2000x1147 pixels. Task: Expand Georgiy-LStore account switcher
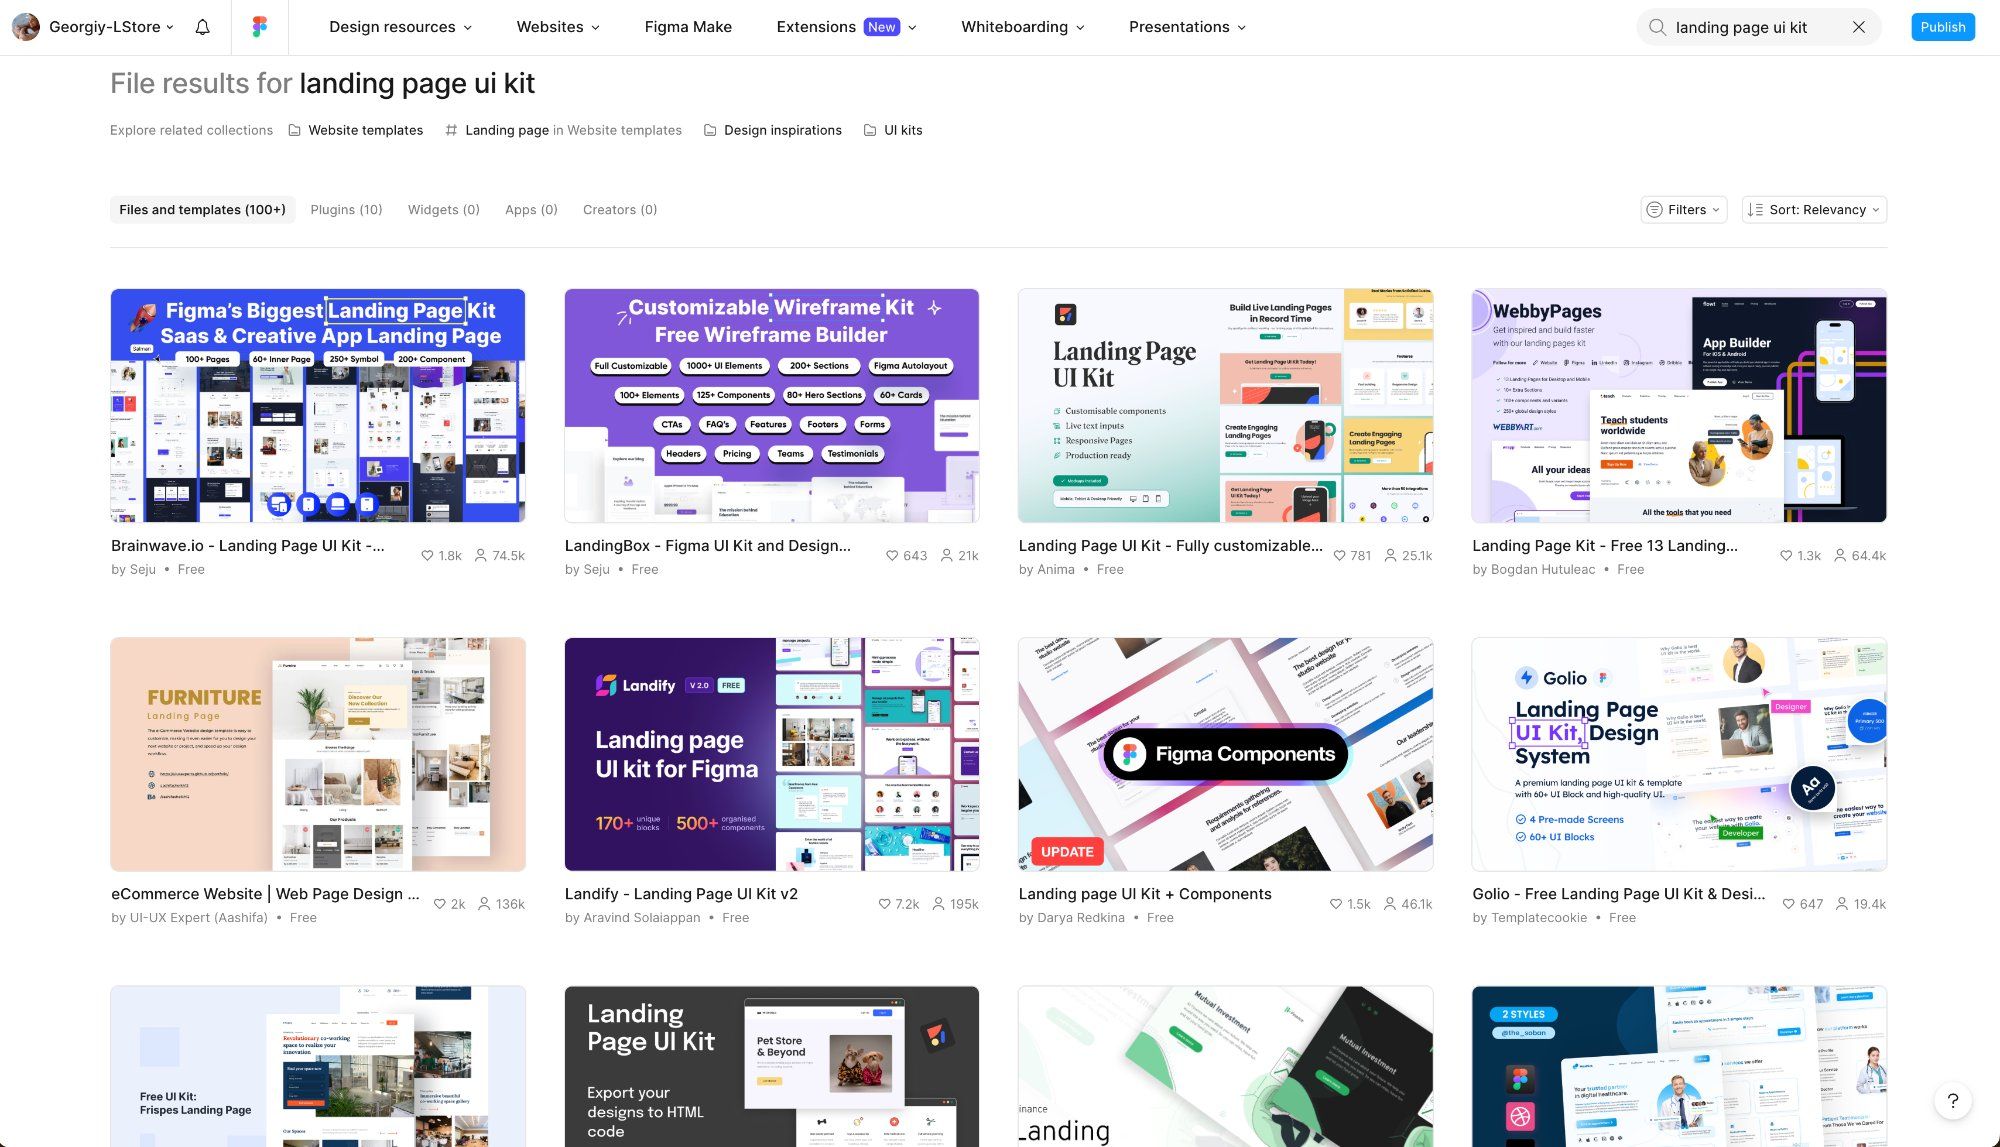coord(110,27)
